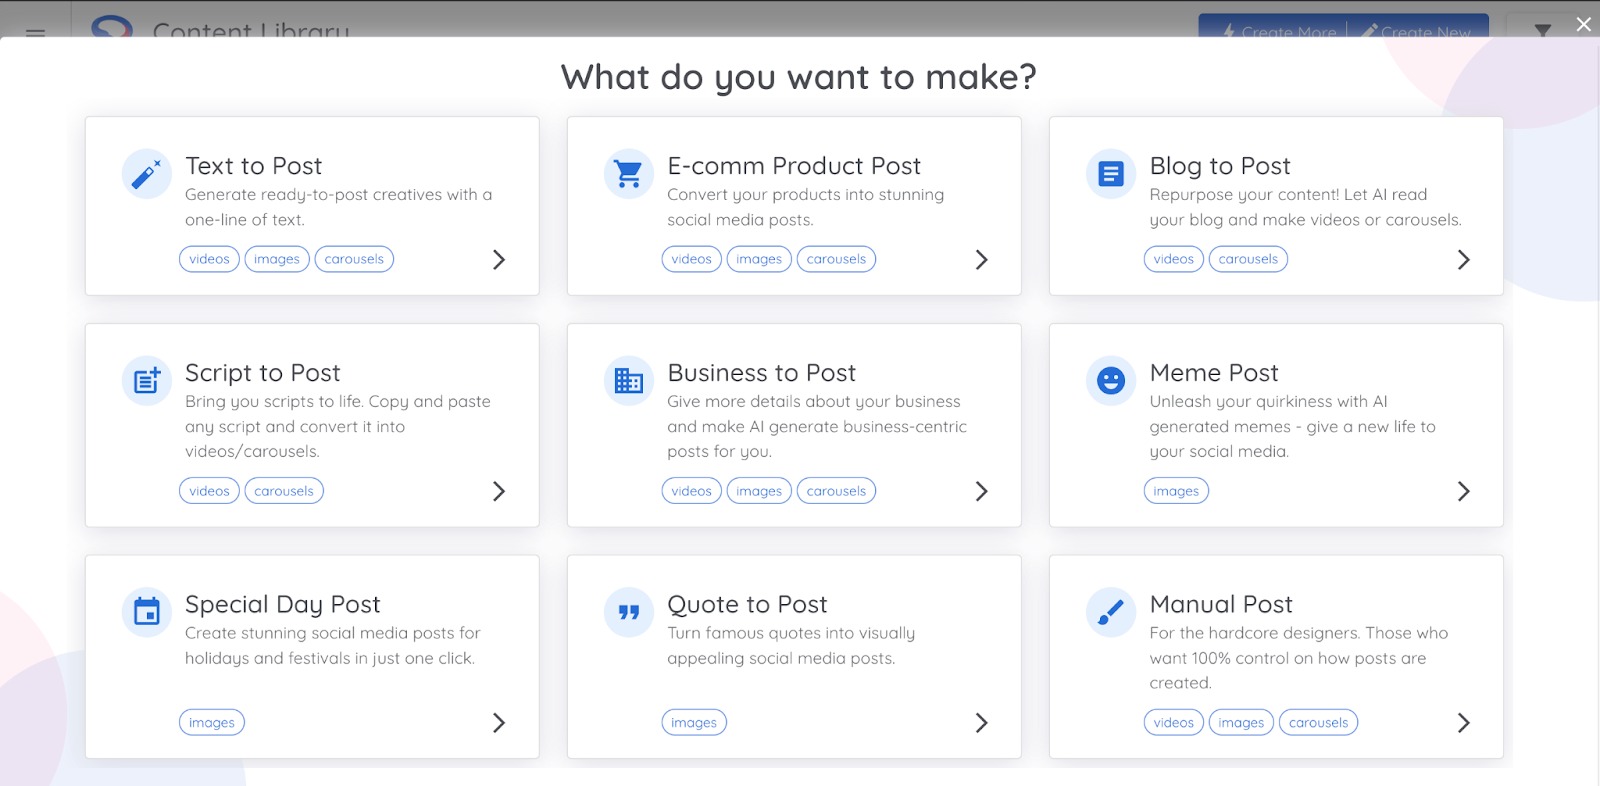Click the Meme Post smiley icon

pyautogui.click(x=1111, y=381)
